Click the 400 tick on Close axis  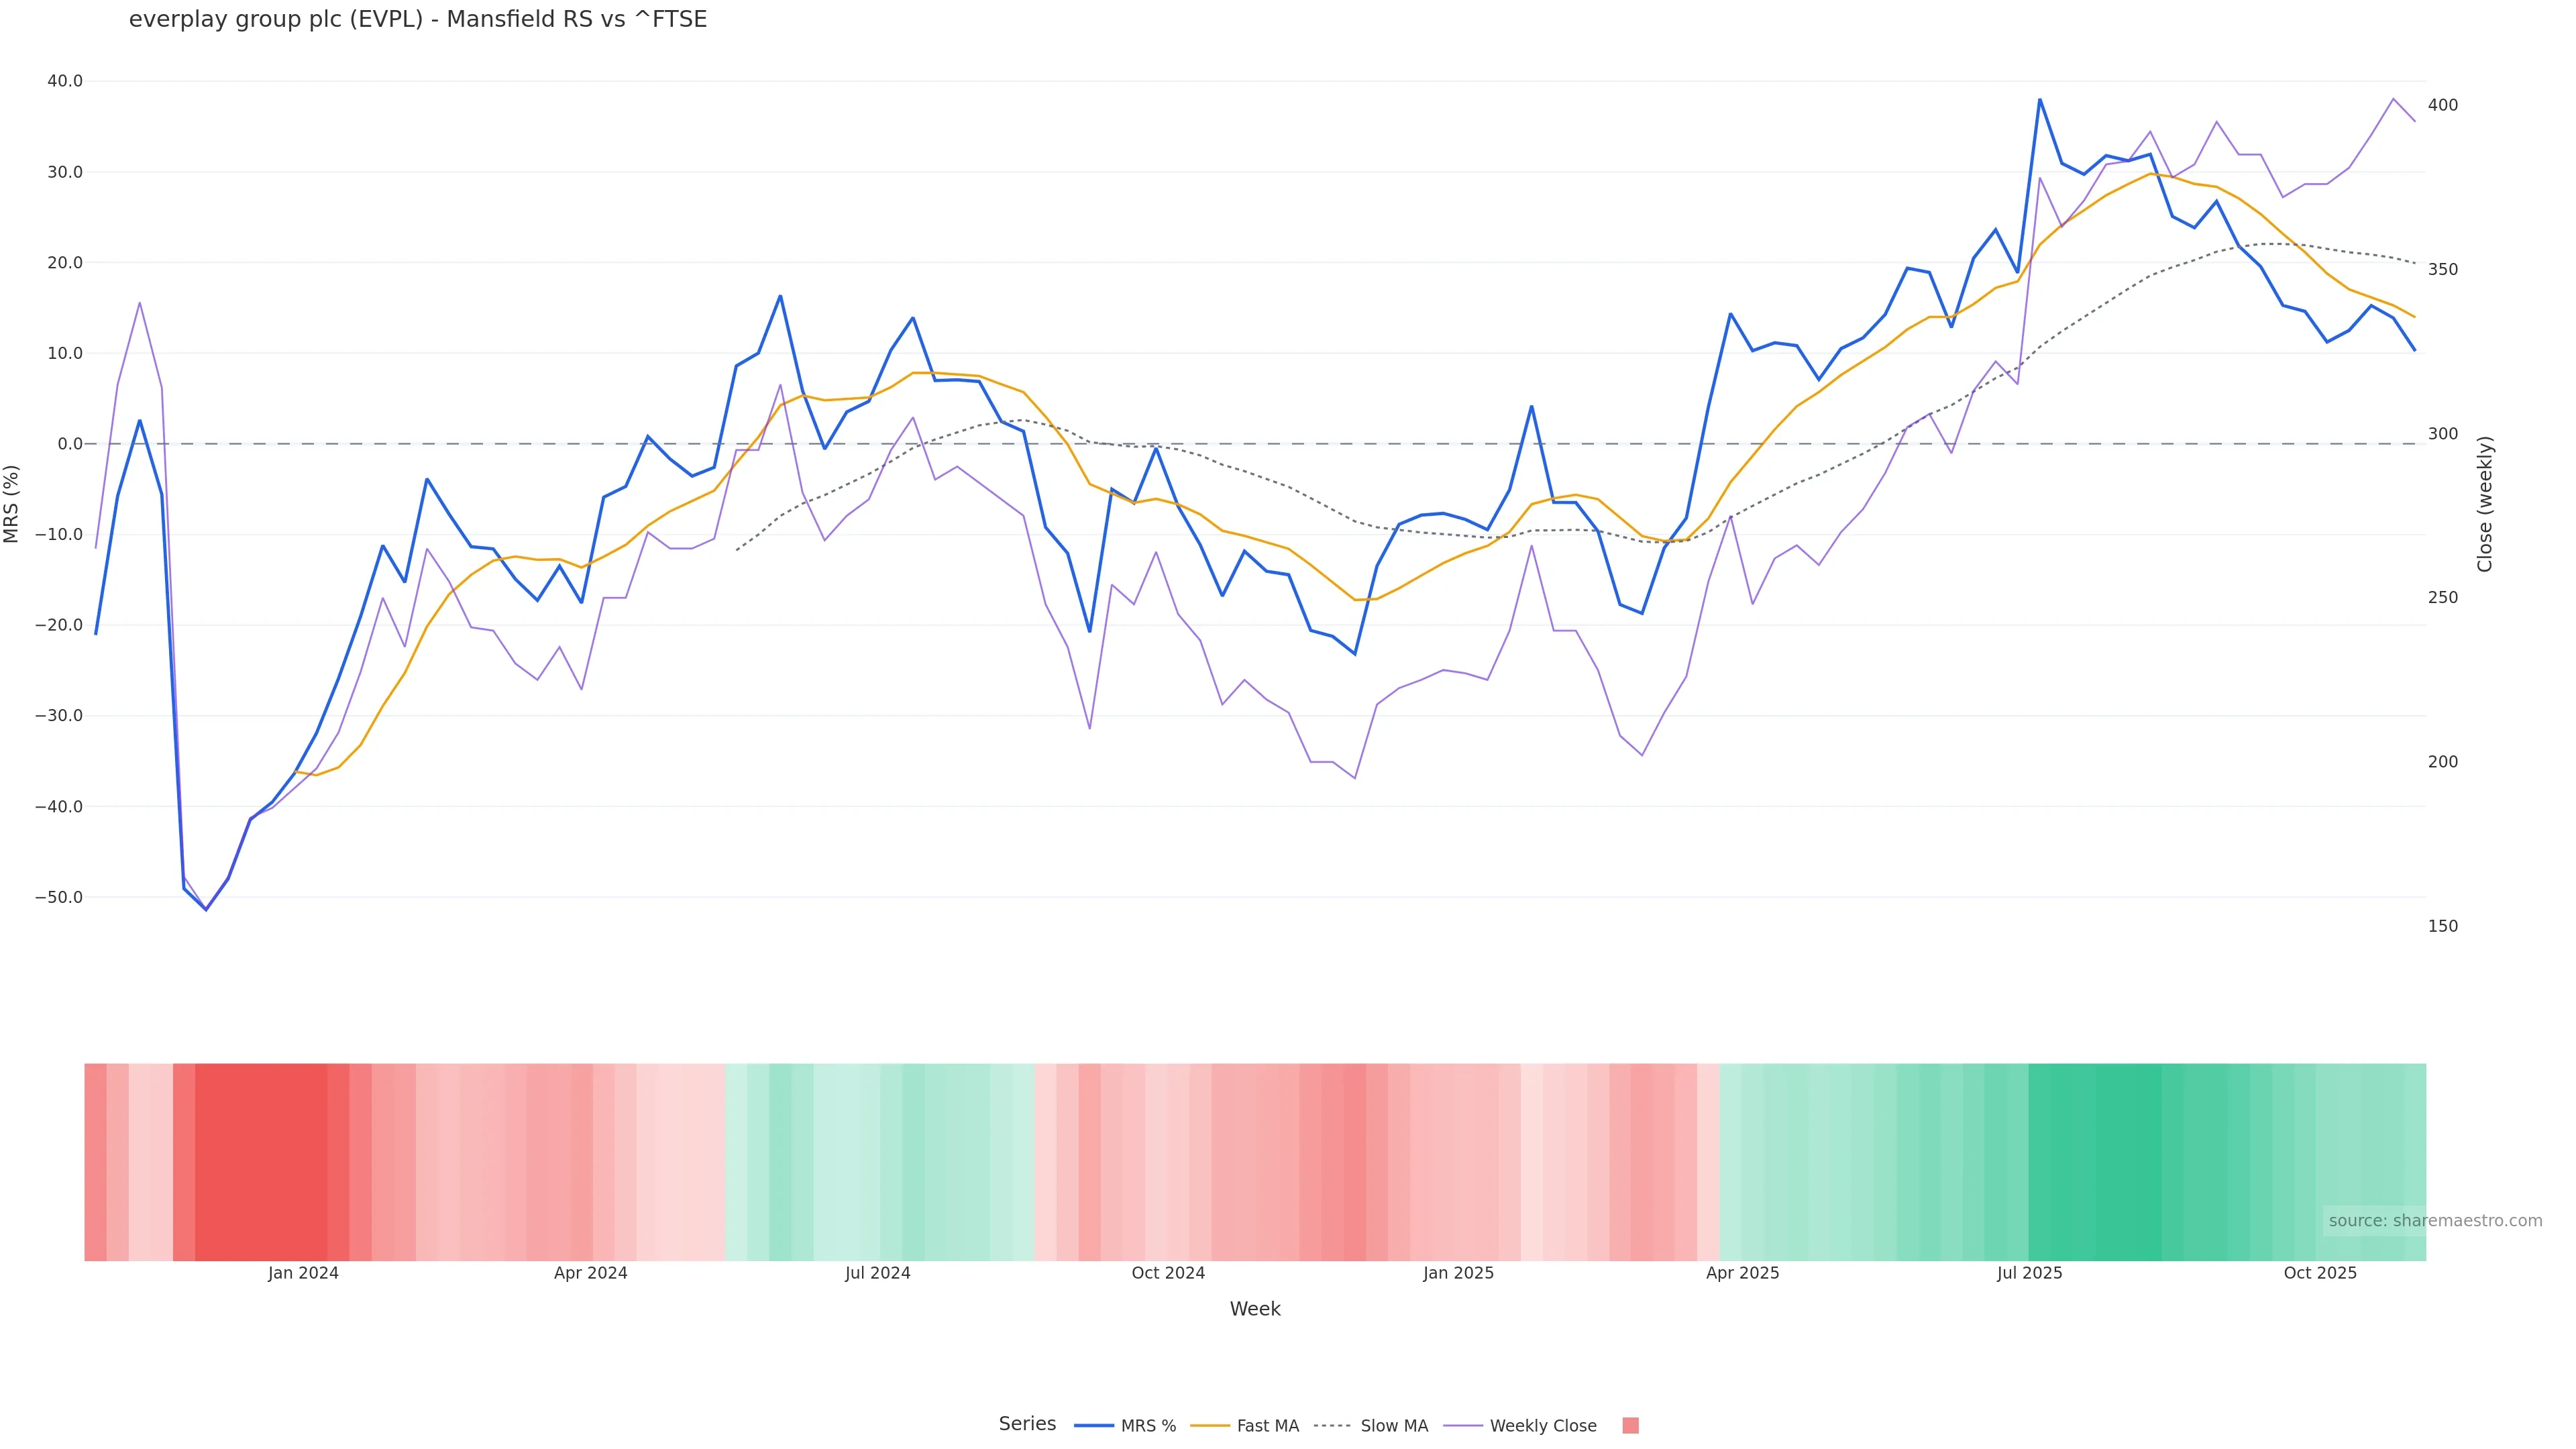[x=2442, y=105]
